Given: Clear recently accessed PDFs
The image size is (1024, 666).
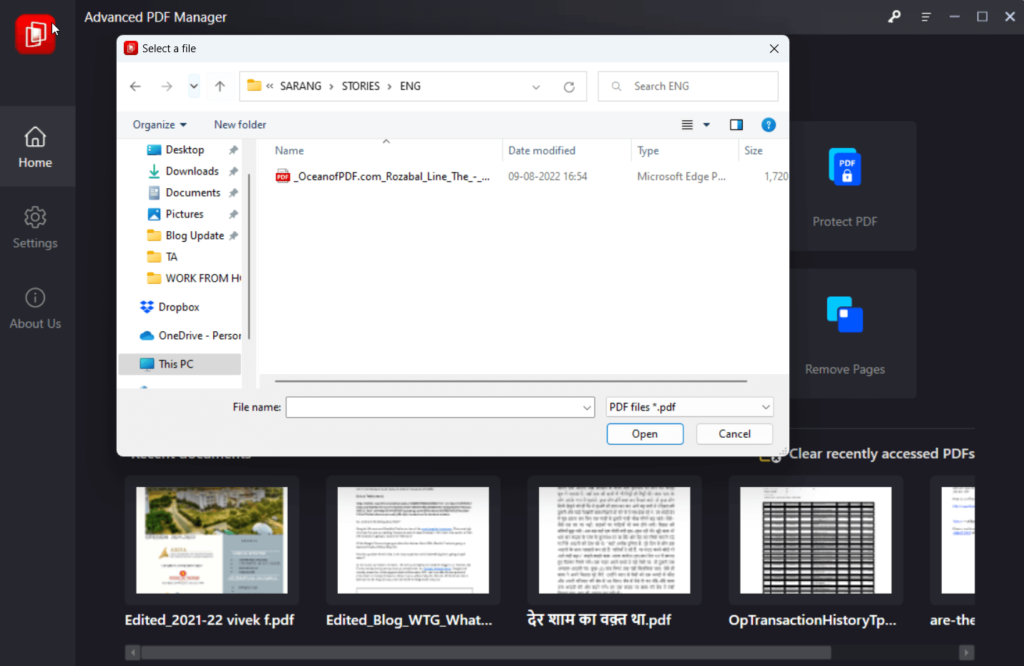Looking at the screenshot, I should point(868,454).
